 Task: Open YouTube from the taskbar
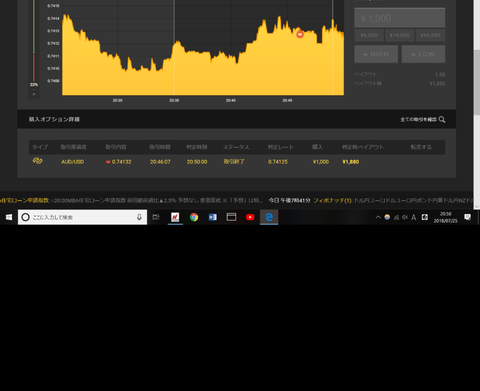pos(250,217)
